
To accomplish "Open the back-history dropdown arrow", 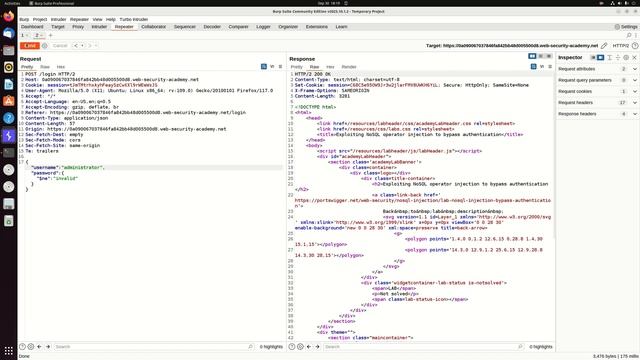I will 82,46.
